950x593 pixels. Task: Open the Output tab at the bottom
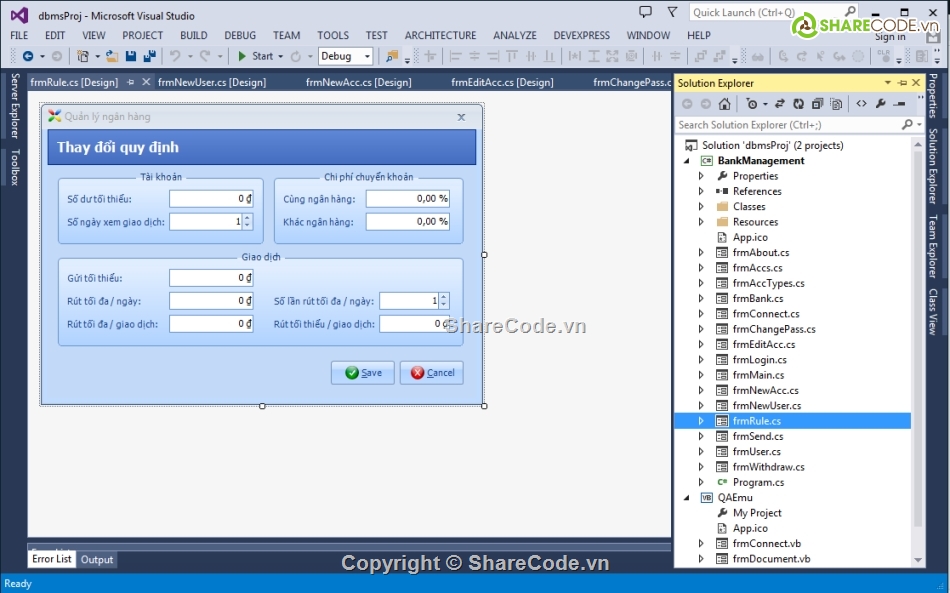[x=97, y=560]
